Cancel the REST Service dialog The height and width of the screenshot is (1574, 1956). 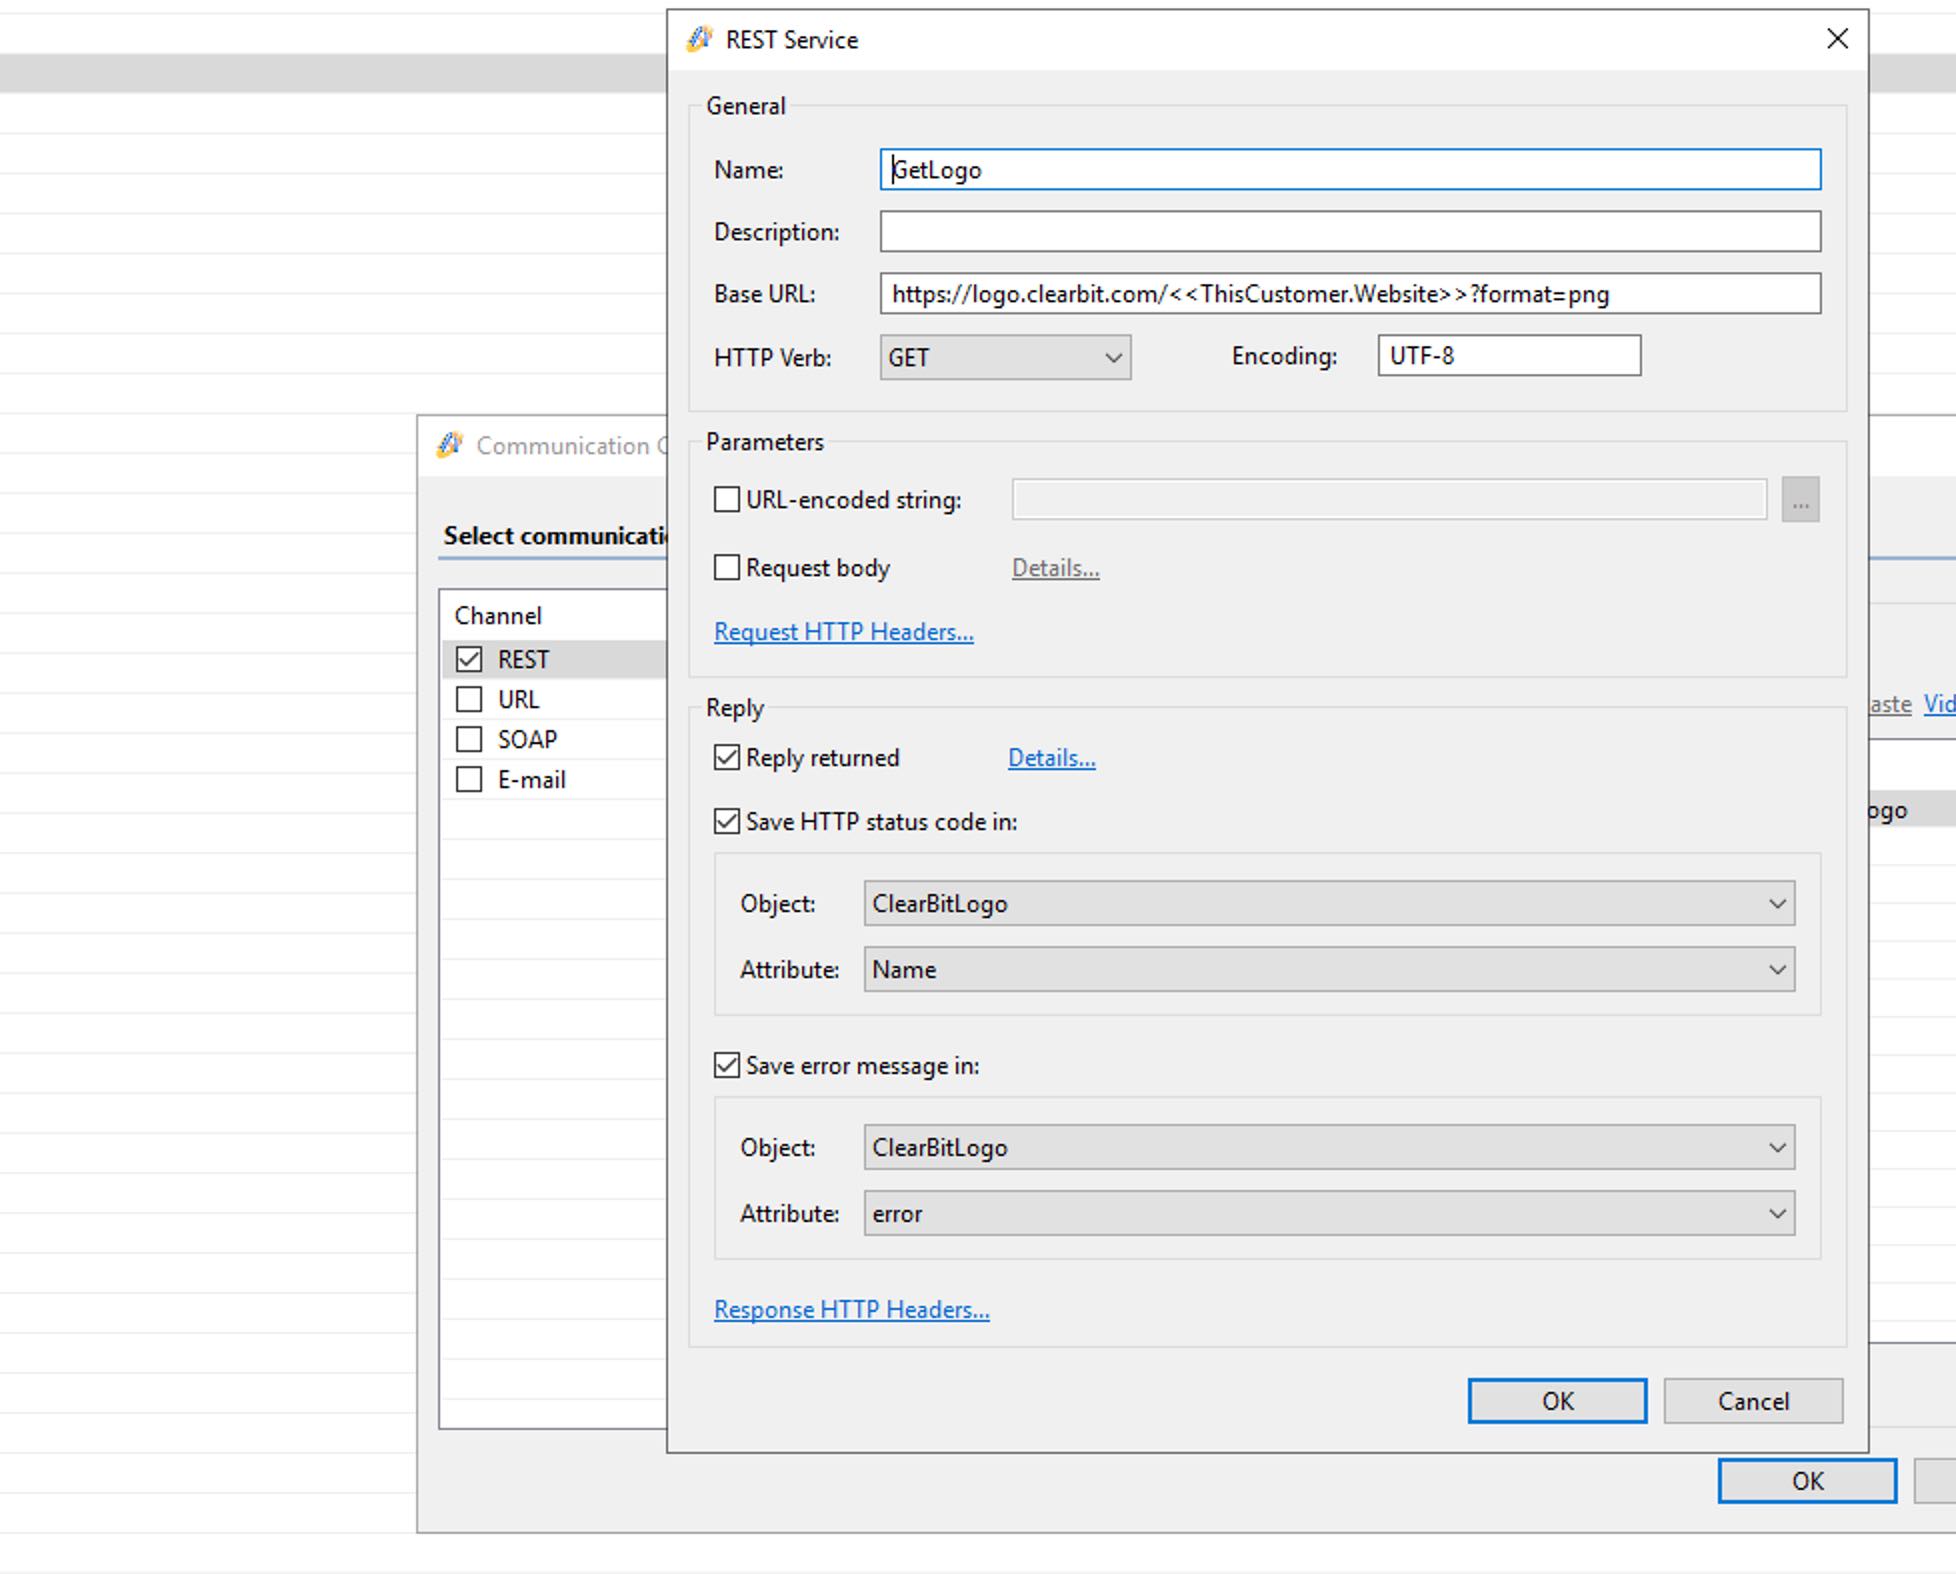coord(1753,1401)
